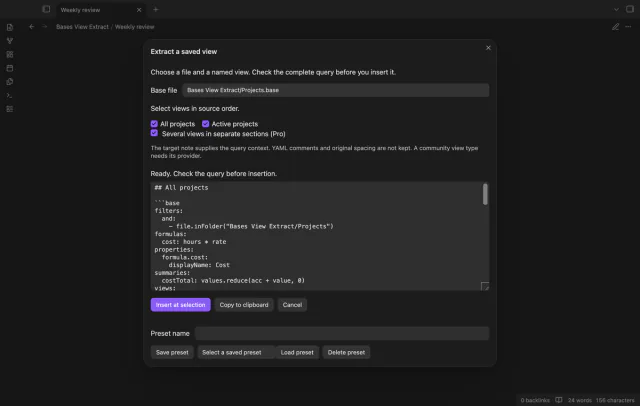The width and height of the screenshot is (640, 406).
Task: Expand the tab list chevron
Action: point(616,9)
